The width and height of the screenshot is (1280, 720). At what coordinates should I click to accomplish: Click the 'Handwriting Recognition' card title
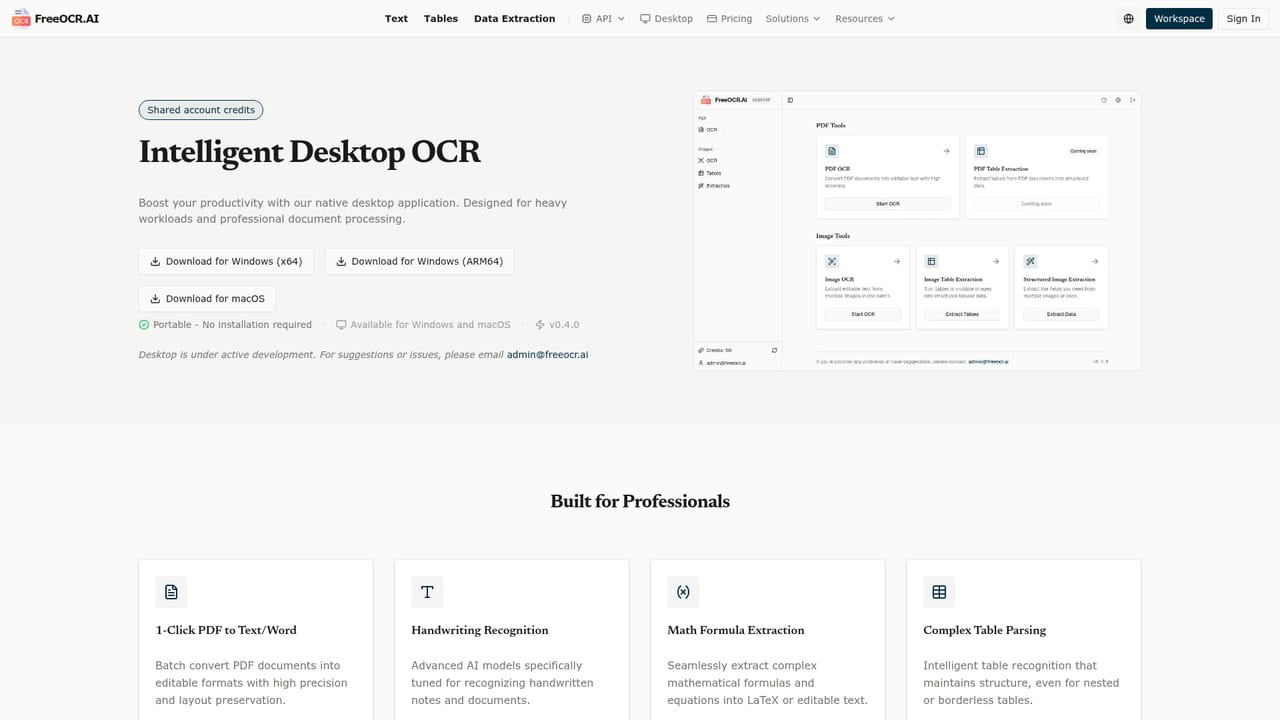(480, 630)
